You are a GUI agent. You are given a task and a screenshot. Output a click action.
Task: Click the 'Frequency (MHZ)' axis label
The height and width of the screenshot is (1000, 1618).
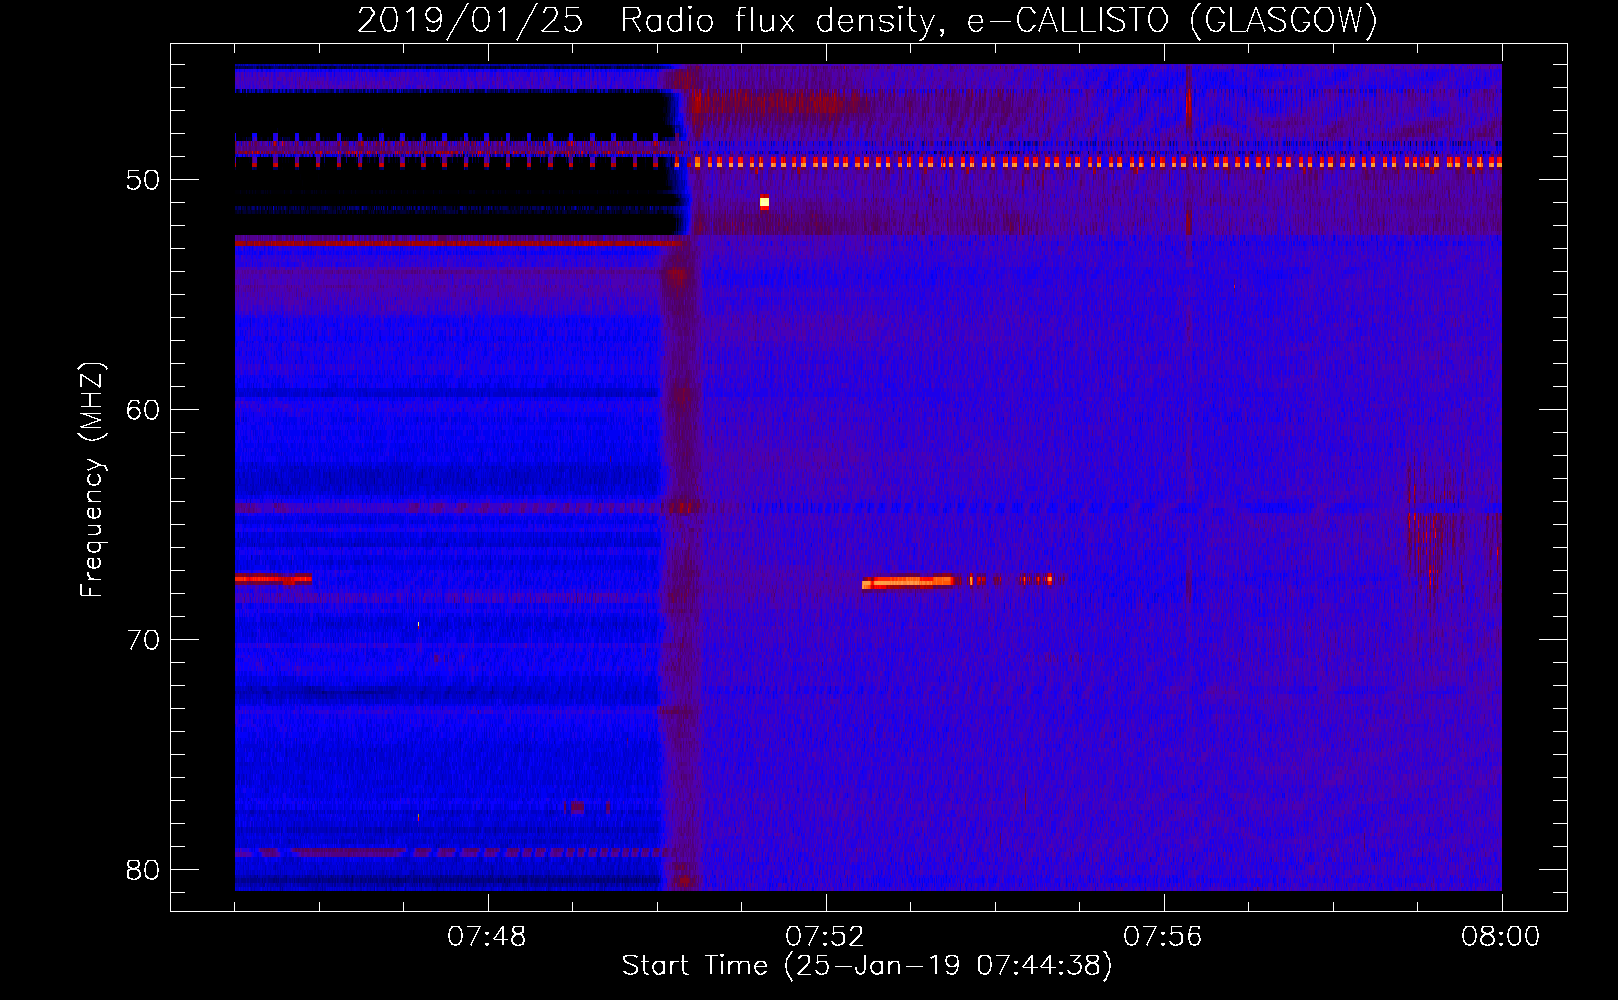coord(92,480)
